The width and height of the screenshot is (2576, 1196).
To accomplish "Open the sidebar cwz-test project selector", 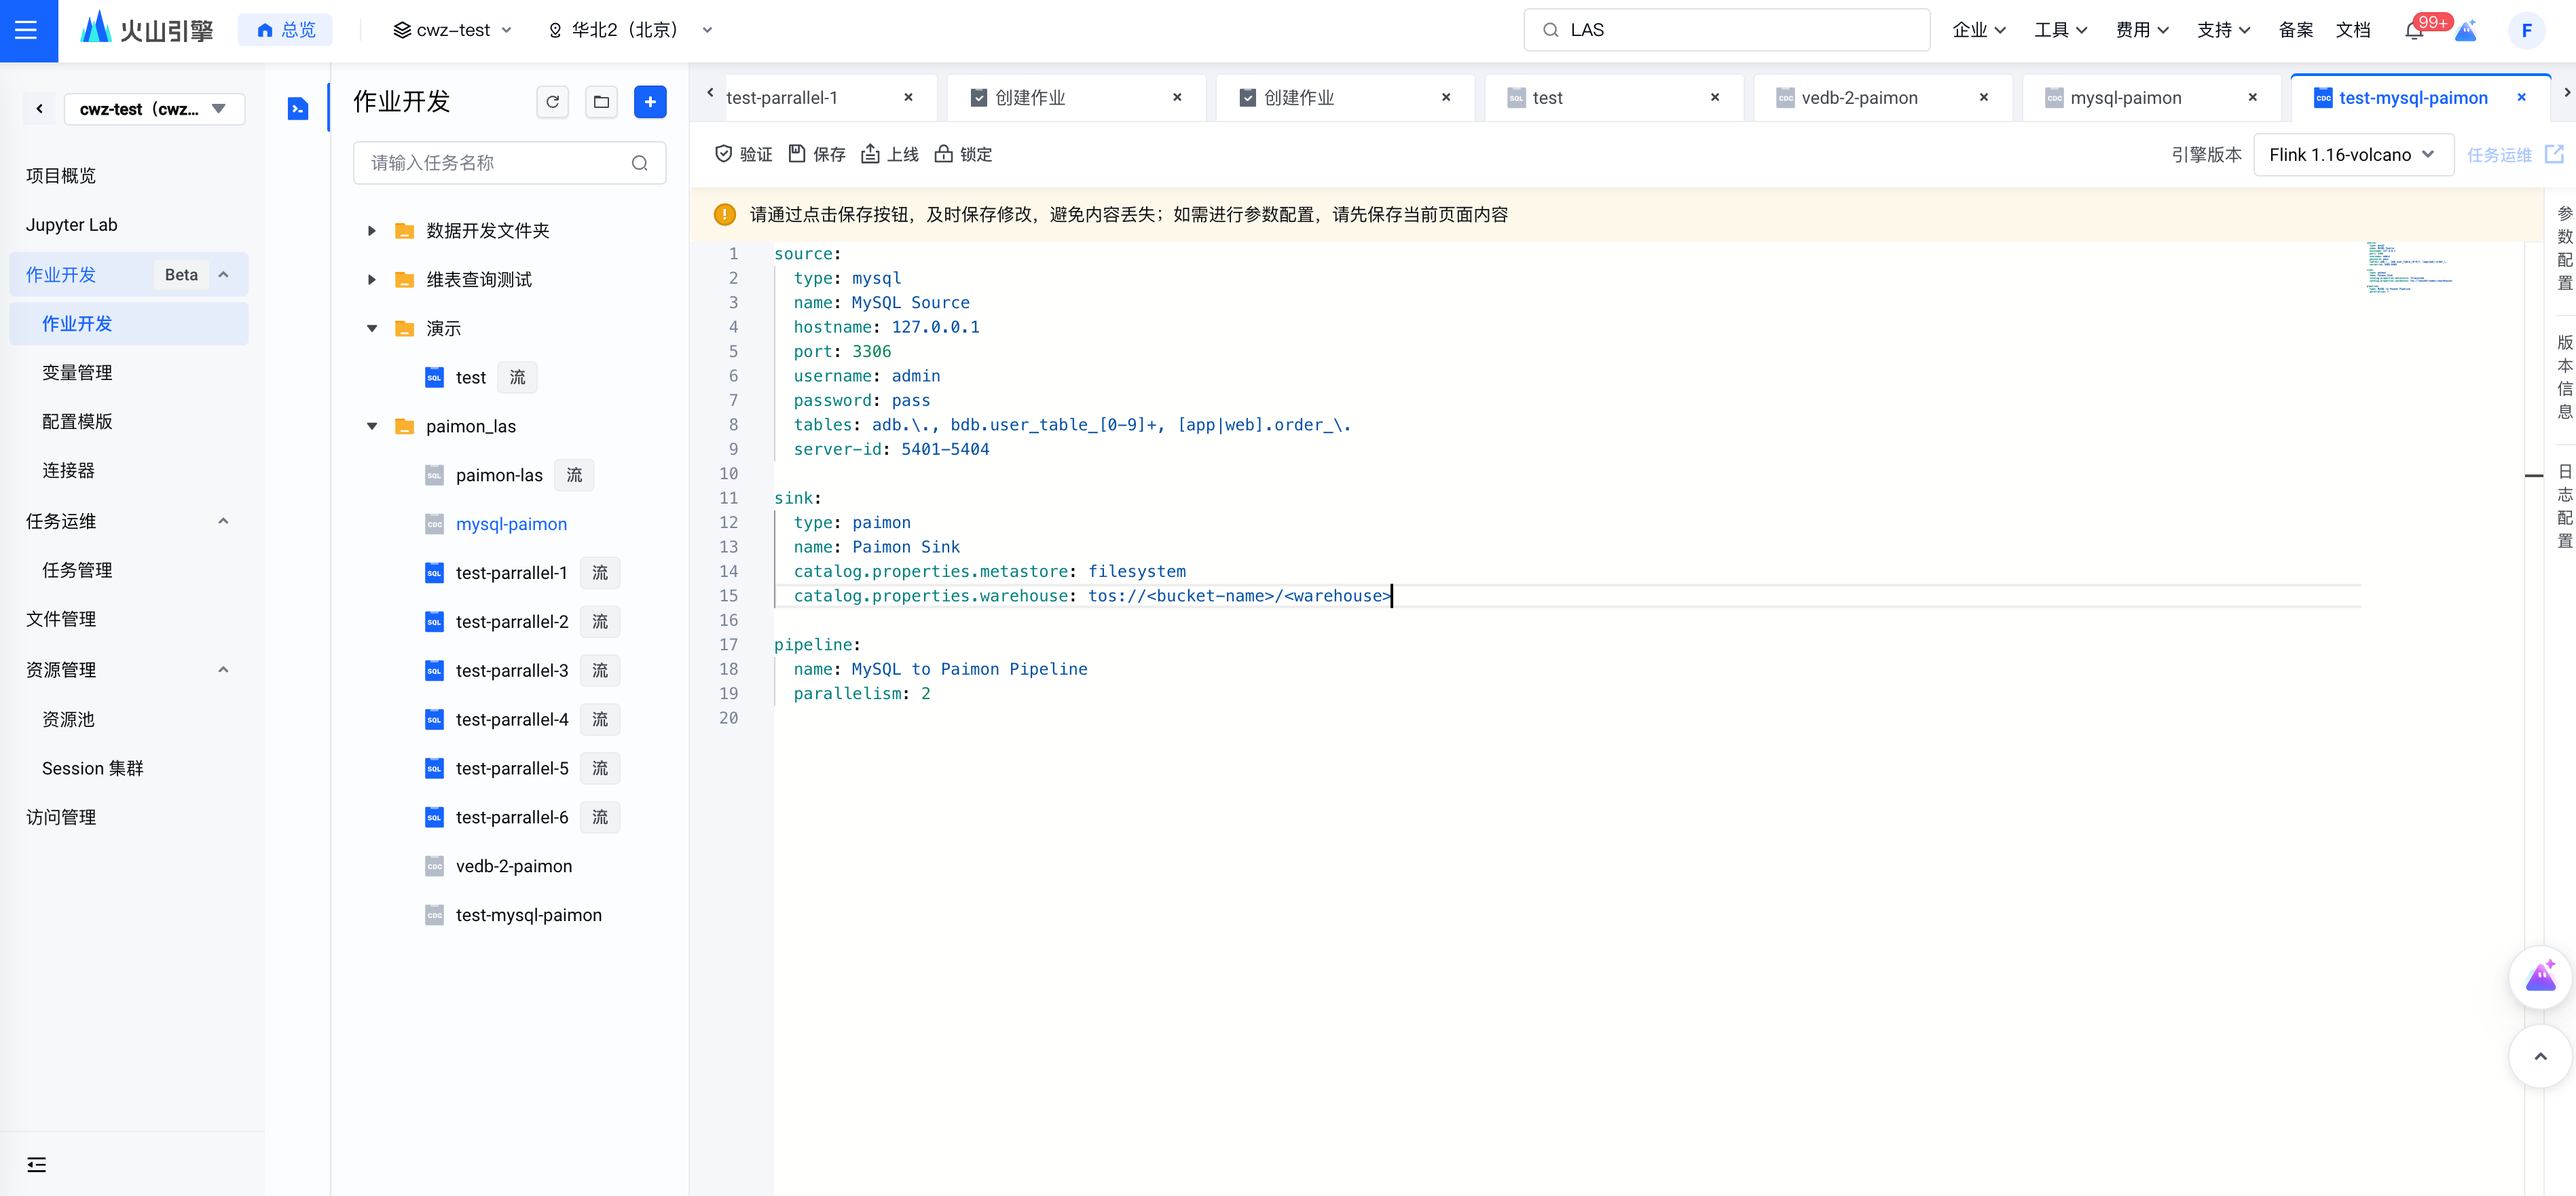I will [154, 108].
